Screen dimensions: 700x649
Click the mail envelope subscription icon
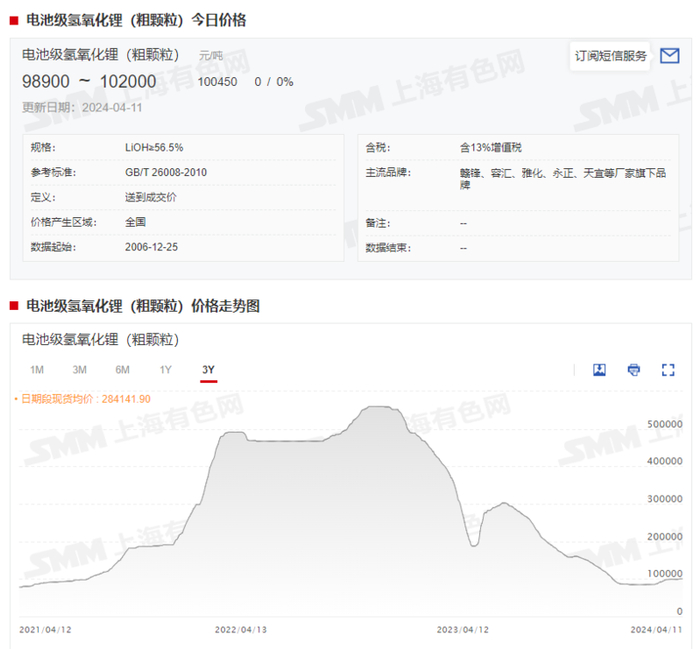[x=670, y=56]
